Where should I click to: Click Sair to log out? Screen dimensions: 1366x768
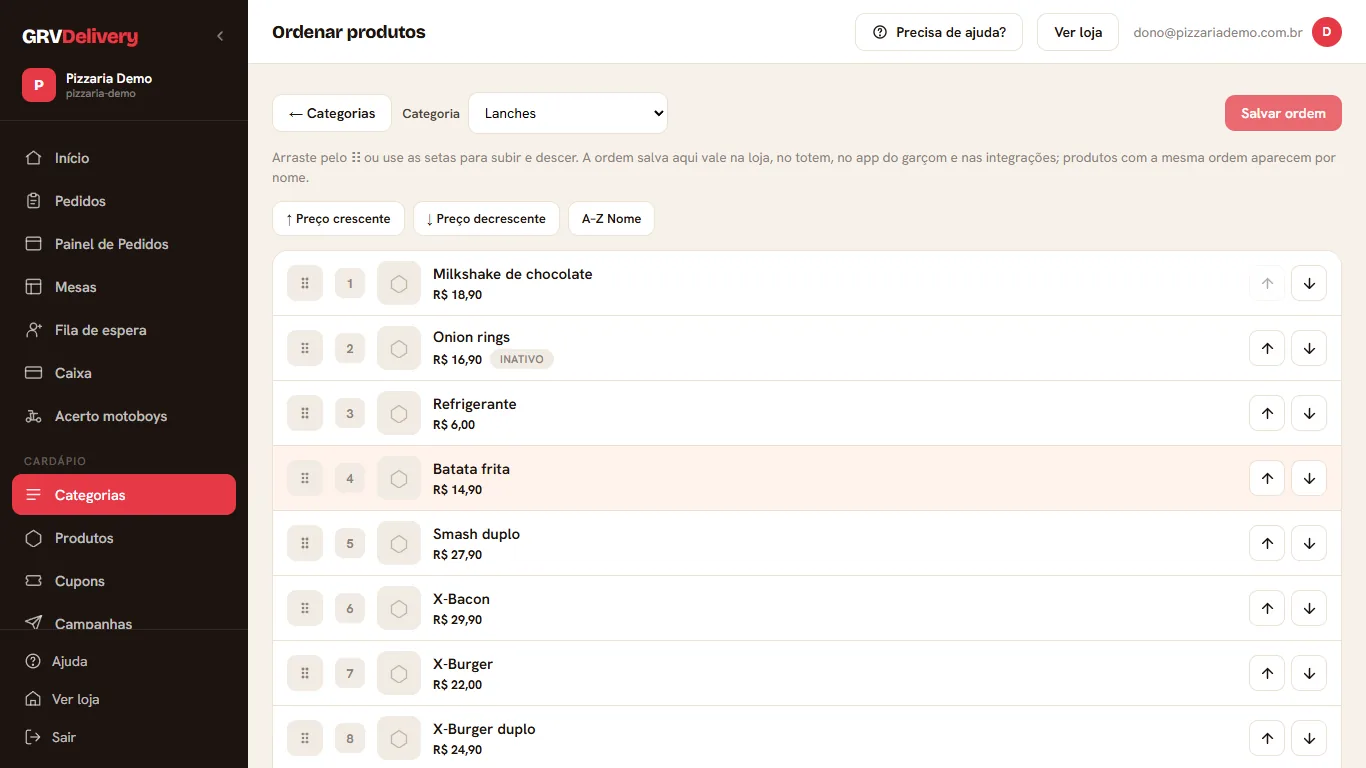point(124,737)
